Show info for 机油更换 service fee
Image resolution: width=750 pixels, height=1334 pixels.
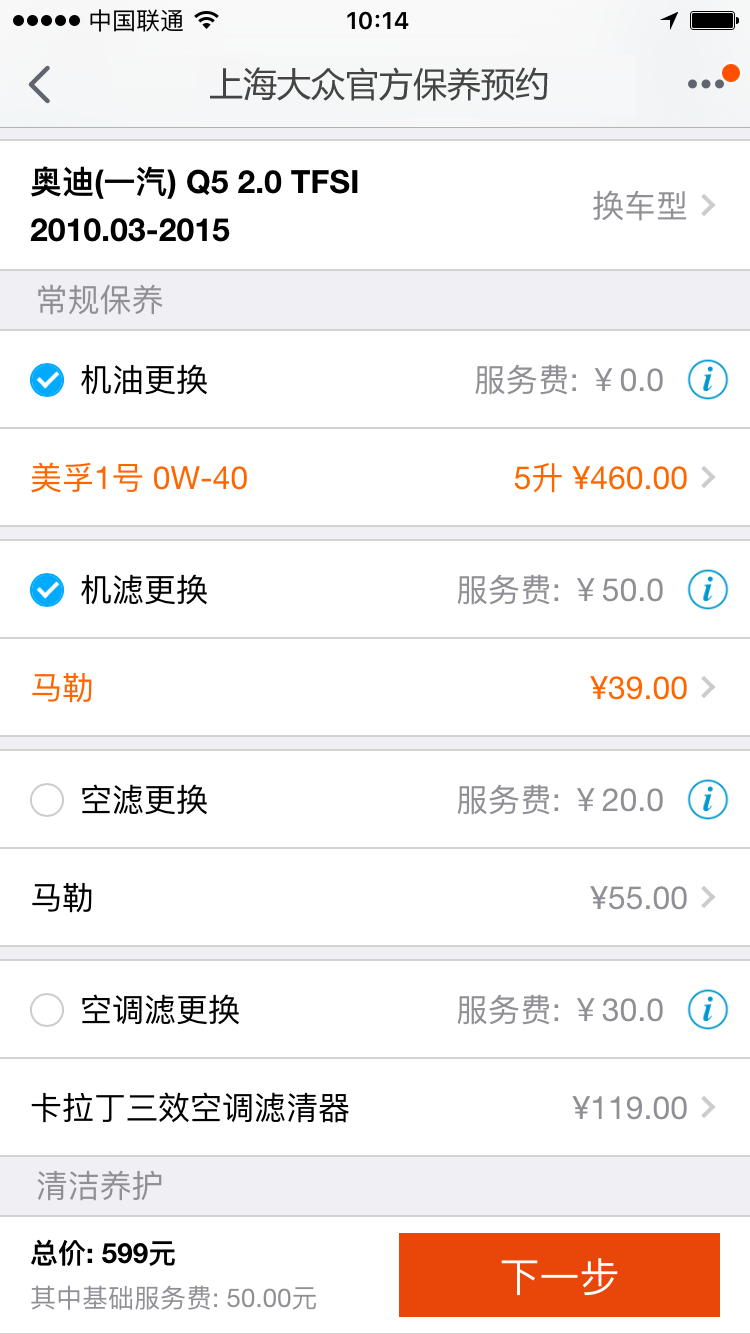tap(707, 380)
